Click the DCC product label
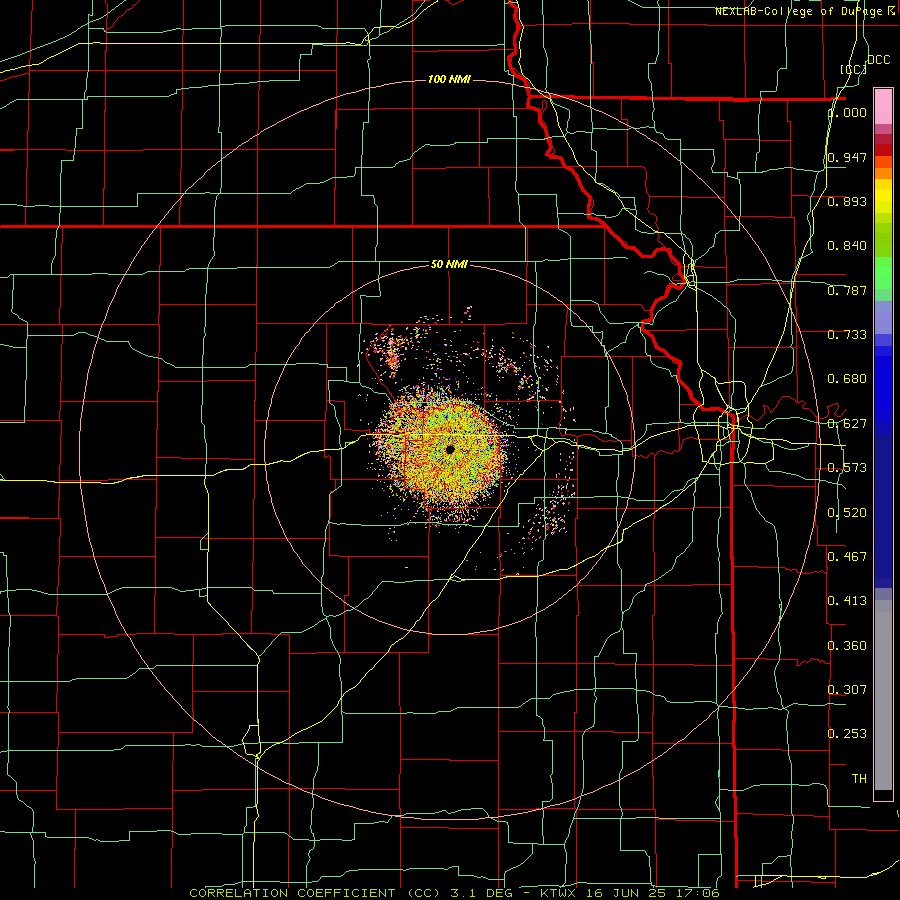This screenshot has height=900, width=900. pos(878,60)
